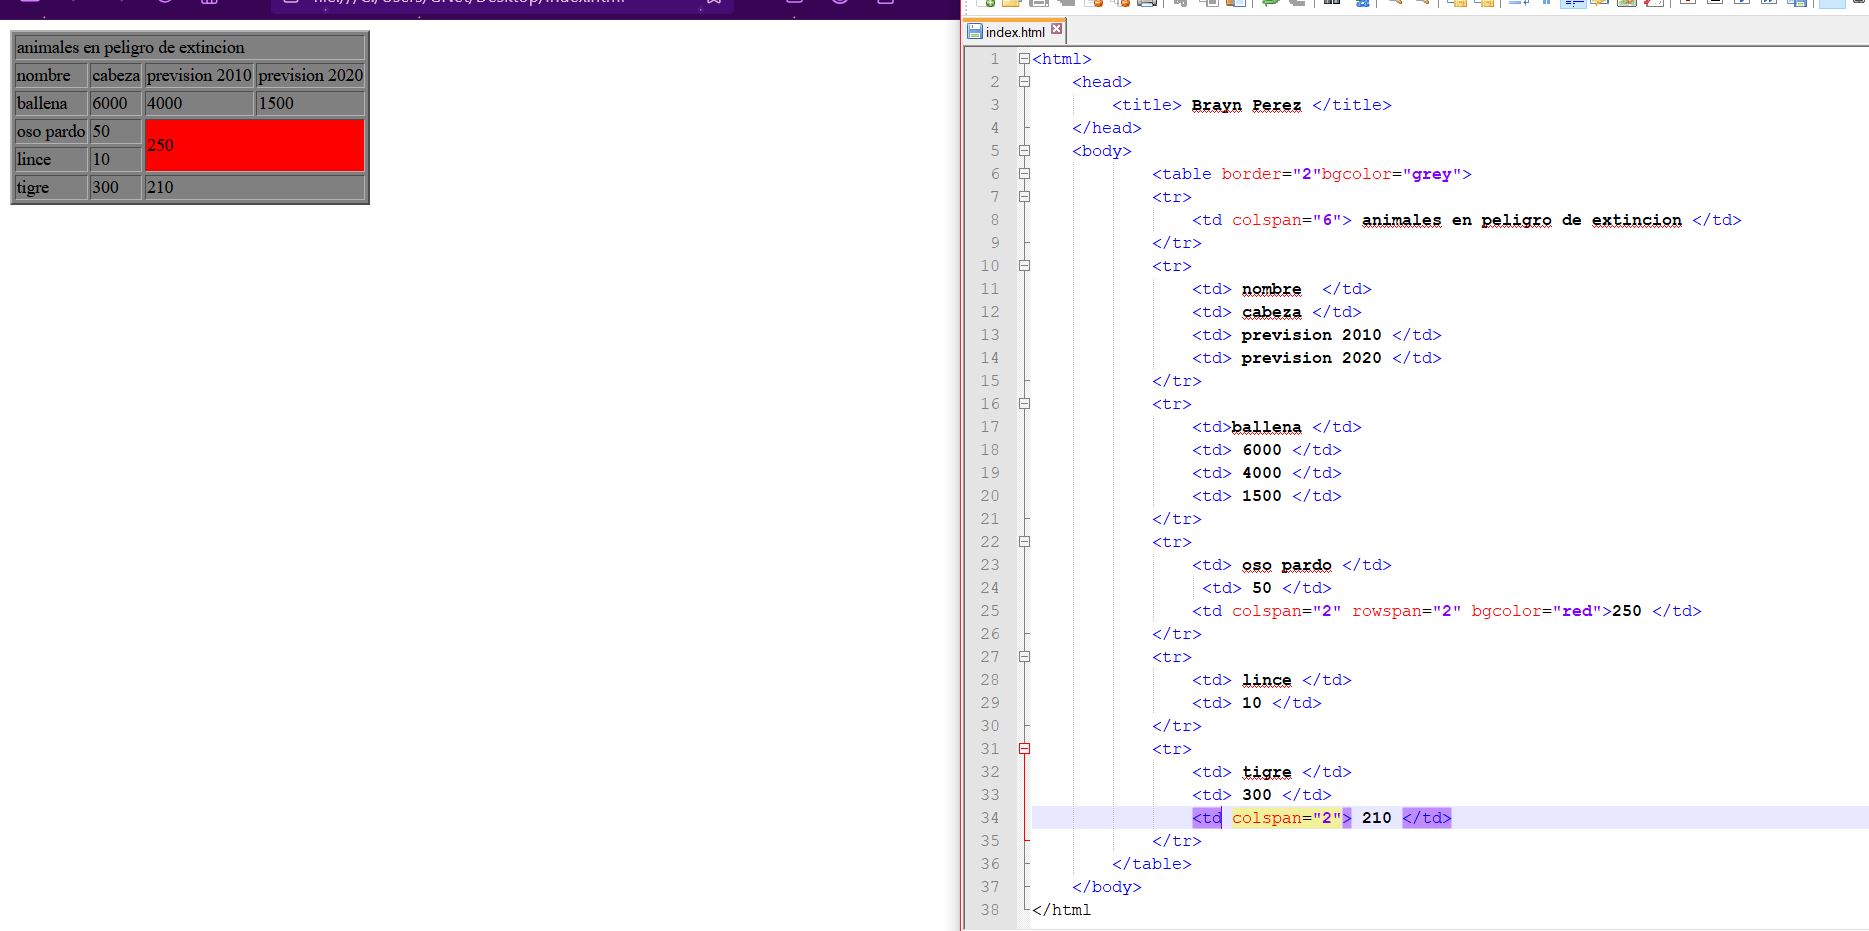Collapse the red fold marker on line 31
The height and width of the screenshot is (931, 1869).
click(1024, 749)
